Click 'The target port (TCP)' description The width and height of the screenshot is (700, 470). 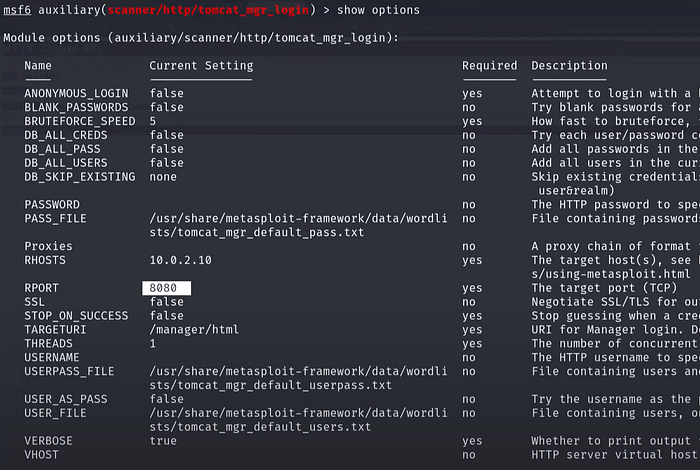tap(604, 288)
